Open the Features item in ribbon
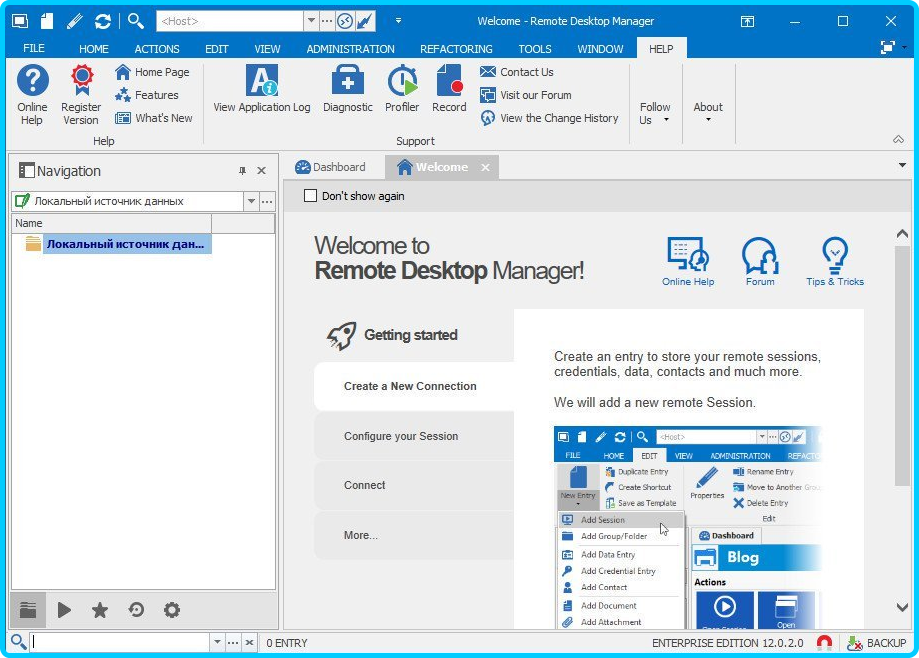The height and width of the screenshot is (658, 919). tap(147, 95)
